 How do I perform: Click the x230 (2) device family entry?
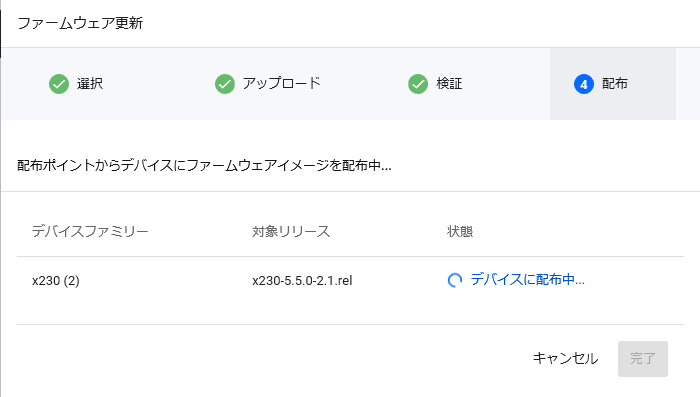click(x=56, y=281)
